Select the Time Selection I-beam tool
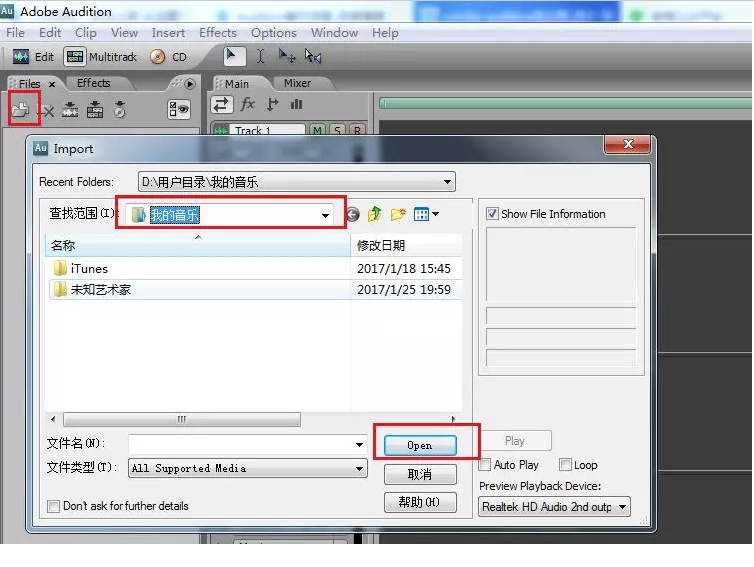Viewport: 754px width, 567px height. (260, 56)
